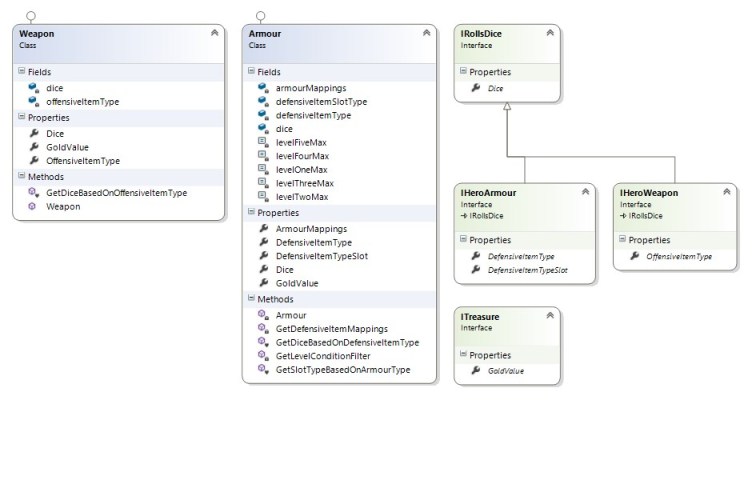The image size is (756, 480).
Task: Collapse the IRollsDice interface chevron
Action: point(549,34)
